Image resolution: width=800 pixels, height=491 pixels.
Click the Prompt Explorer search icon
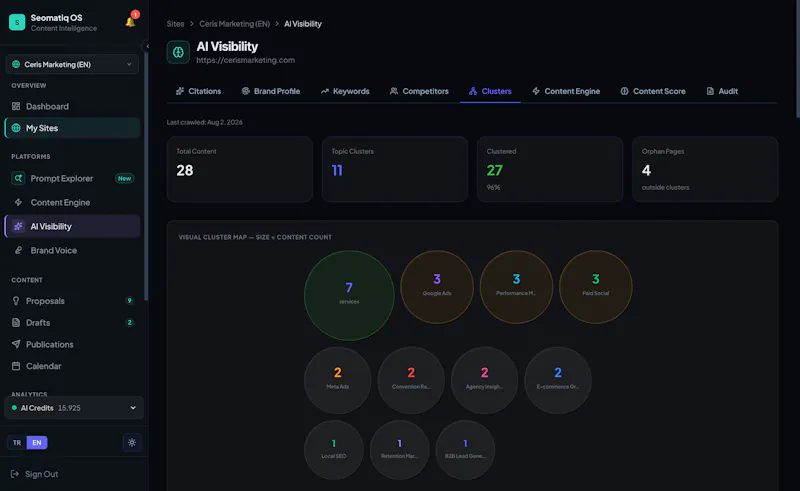pos(18,178)
